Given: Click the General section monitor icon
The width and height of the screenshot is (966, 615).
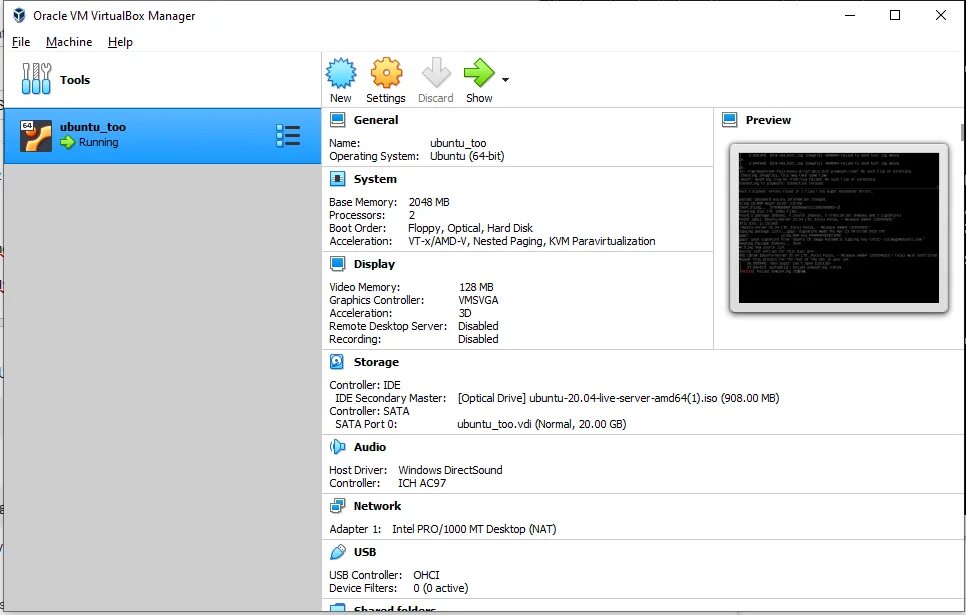Looking at the screenshot, I should 338,120.
